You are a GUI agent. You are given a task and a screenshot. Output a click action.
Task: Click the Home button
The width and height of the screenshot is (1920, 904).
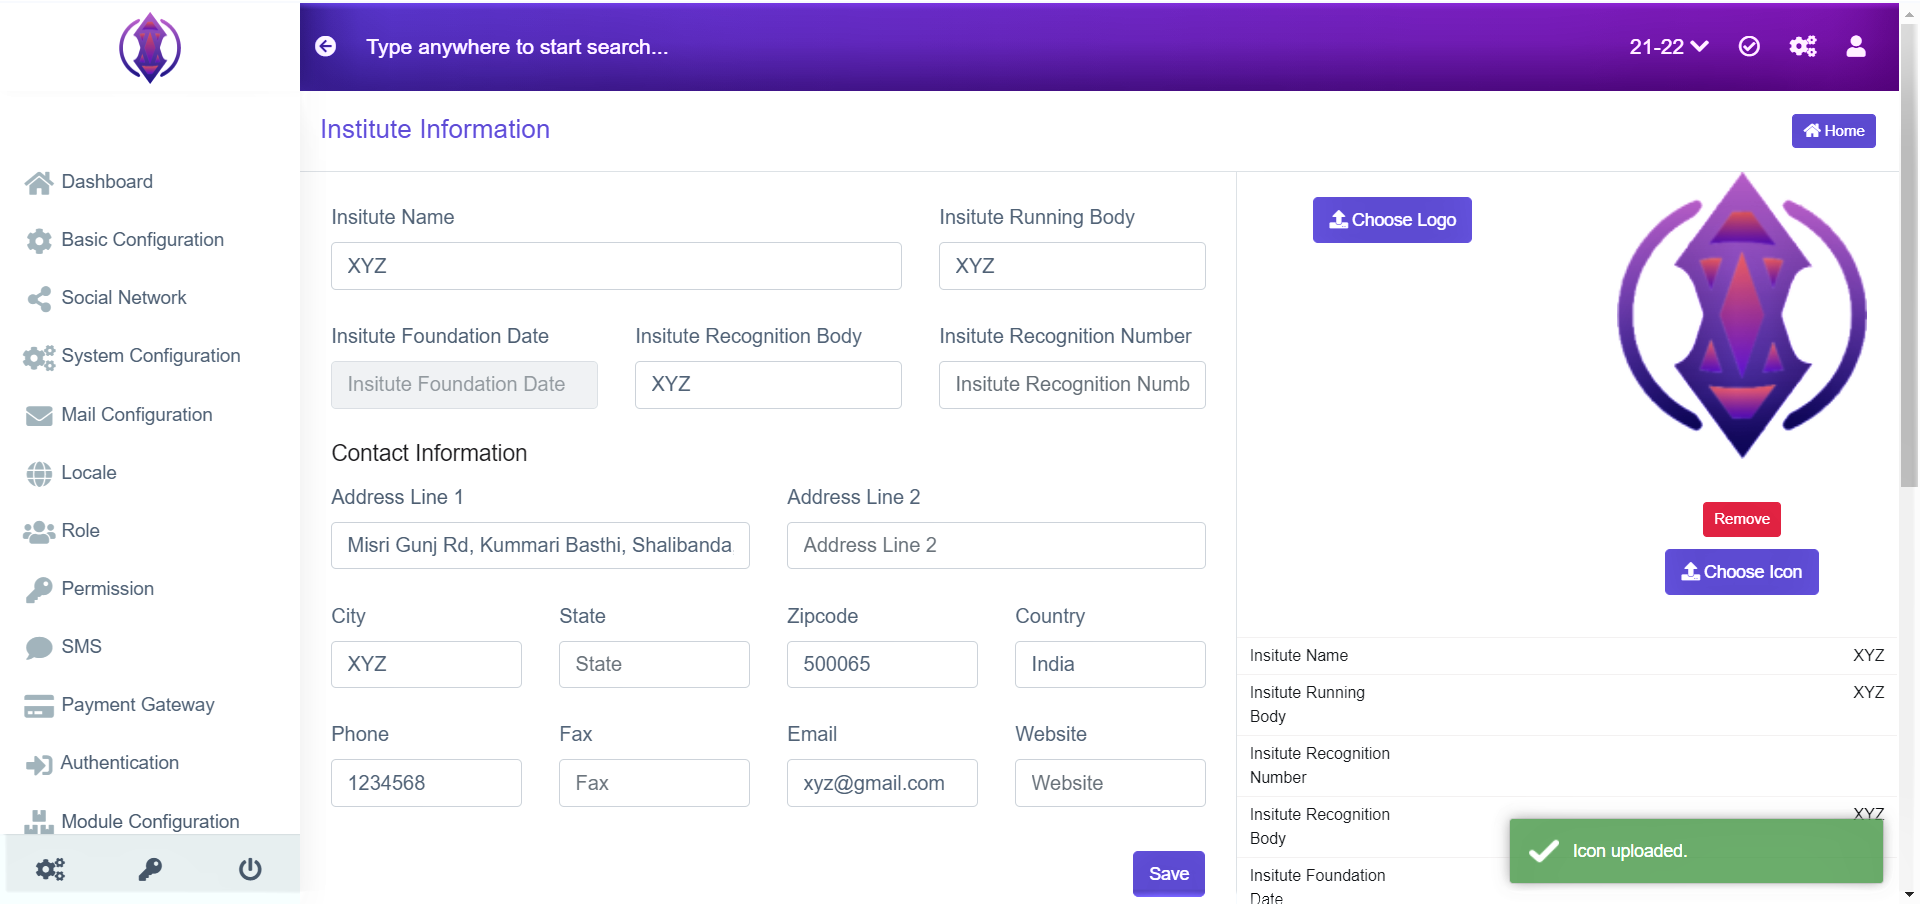(x=1833, y=131)
